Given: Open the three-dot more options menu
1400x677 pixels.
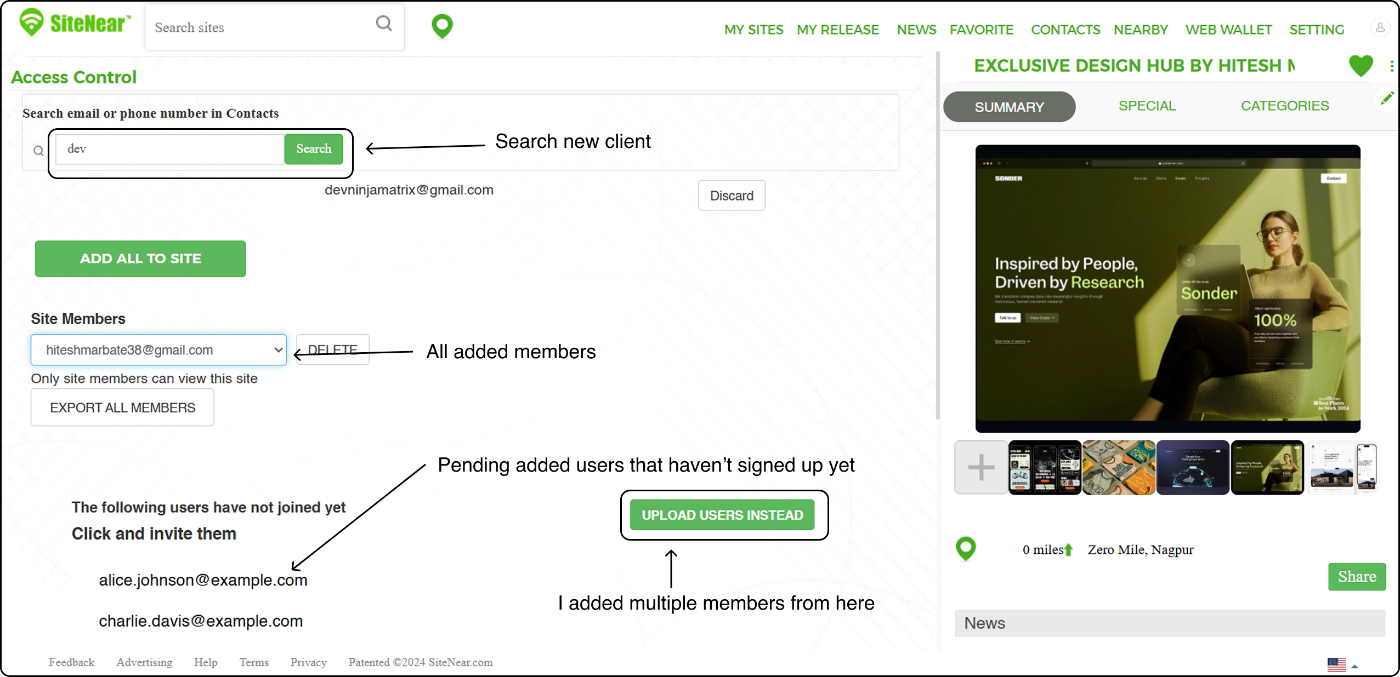Looking at the screenshot, I should 1391,66.
